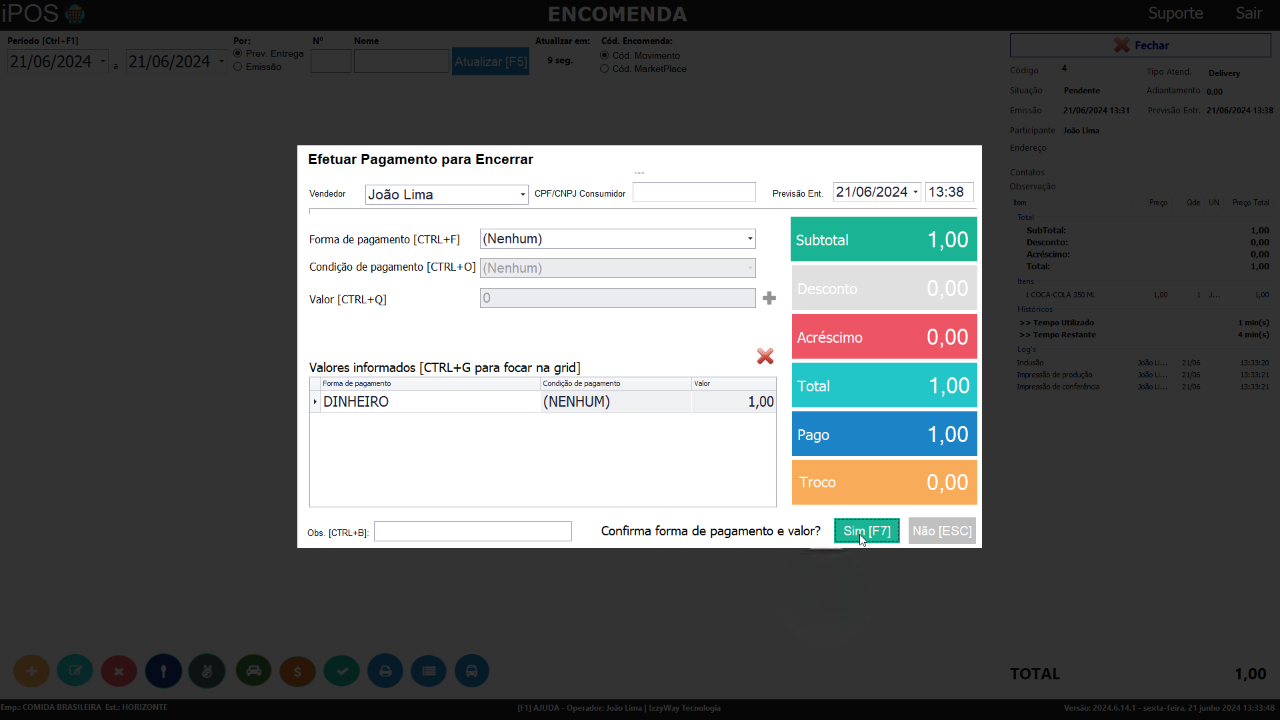
Task: Click the Nome filter input field
Action: 402,61
